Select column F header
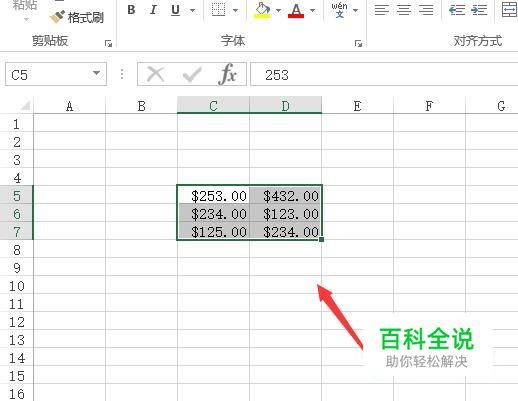 point(429,106)
